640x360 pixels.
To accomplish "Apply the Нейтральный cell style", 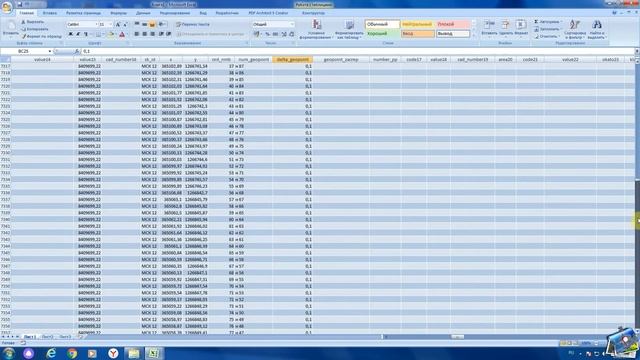I will point(417,24).
